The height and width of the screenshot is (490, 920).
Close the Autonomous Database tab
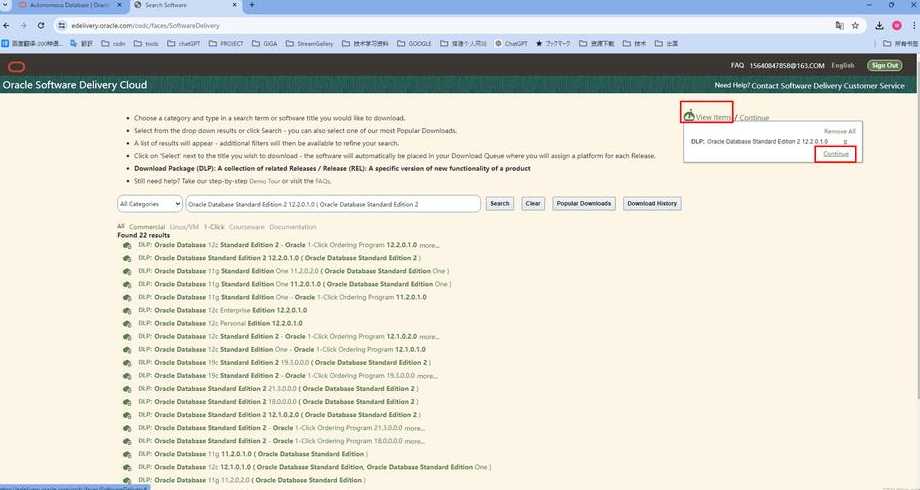tap(120, 5)
